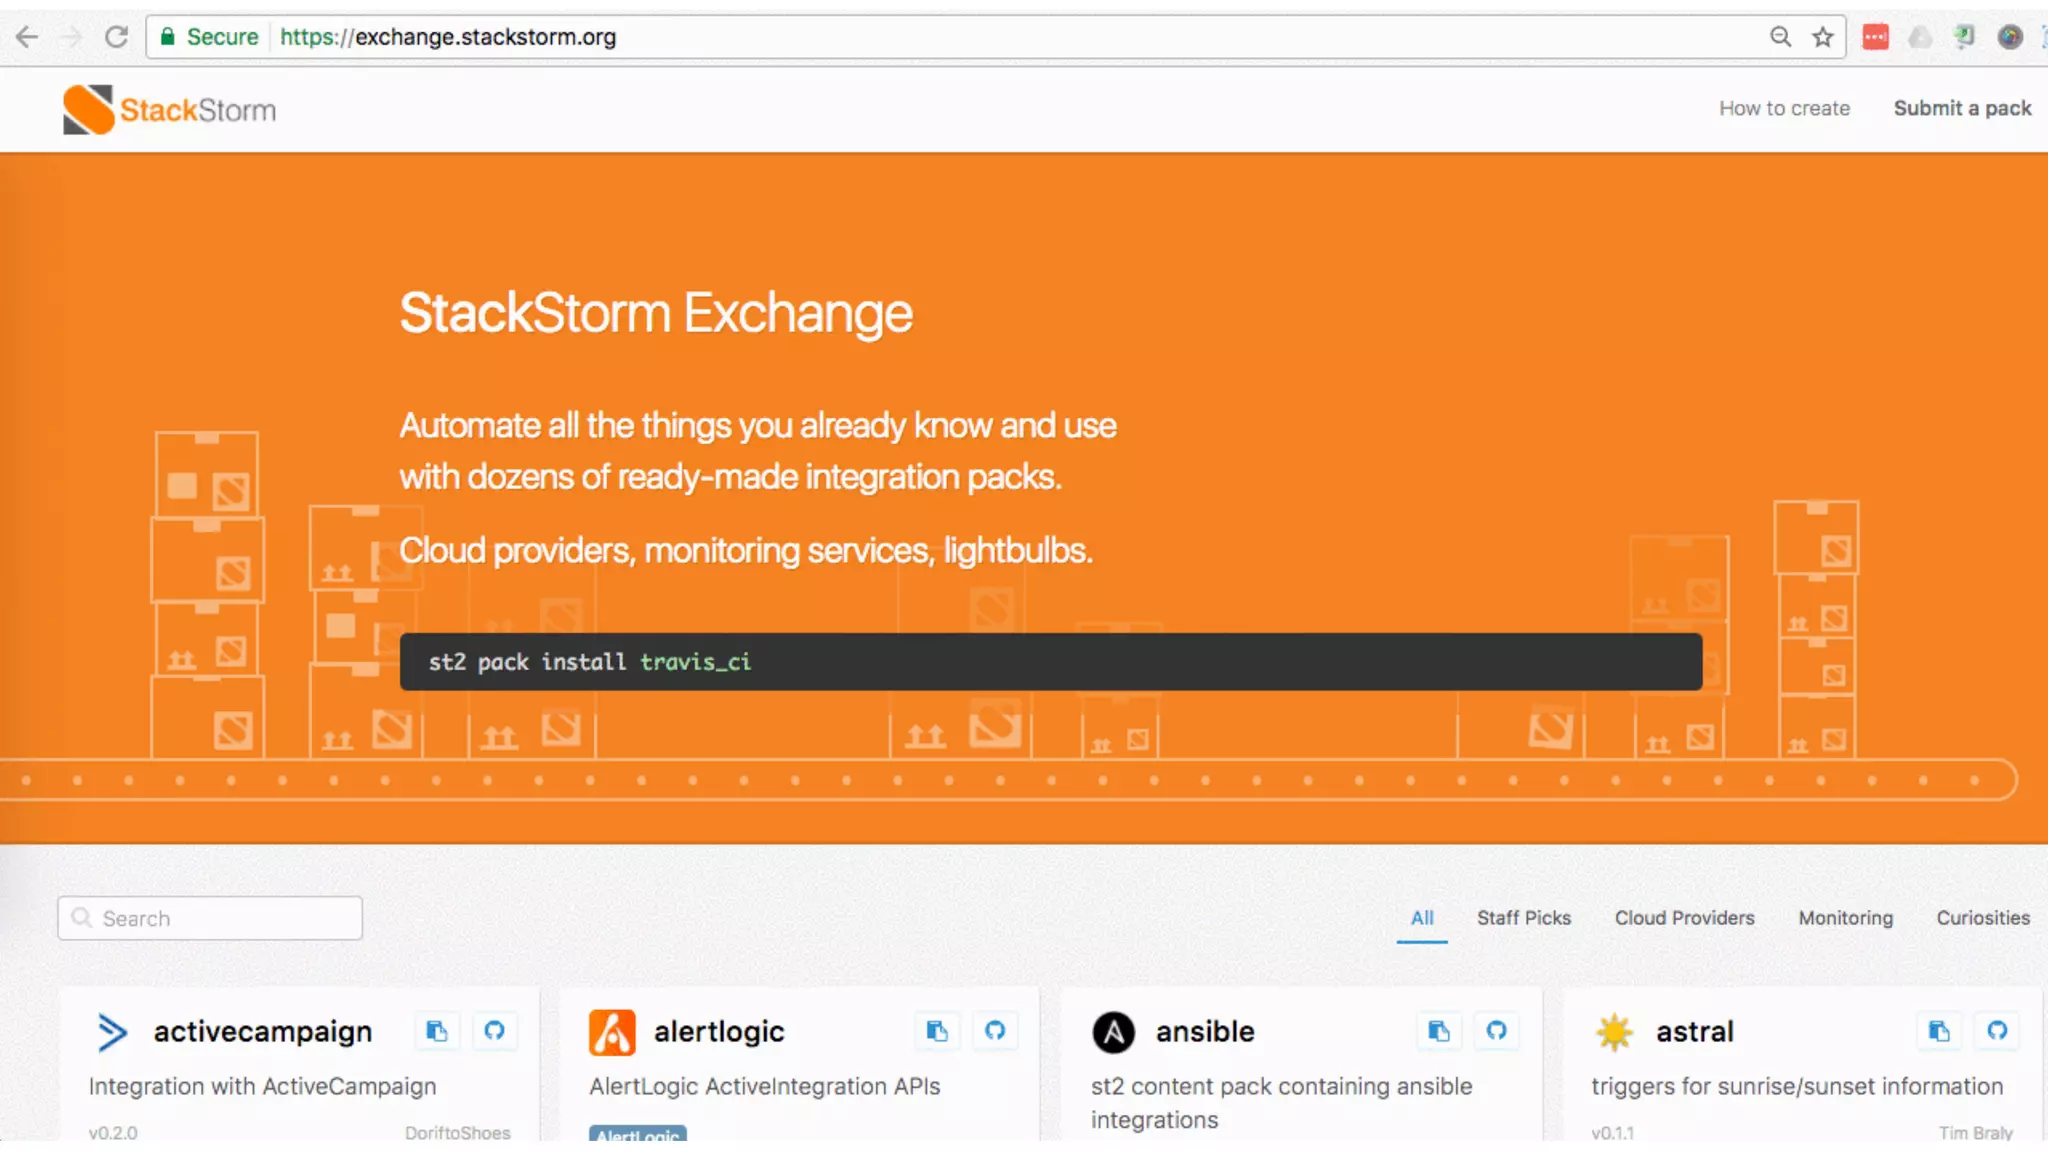Click the activecampaign arrow logo

112,1032
